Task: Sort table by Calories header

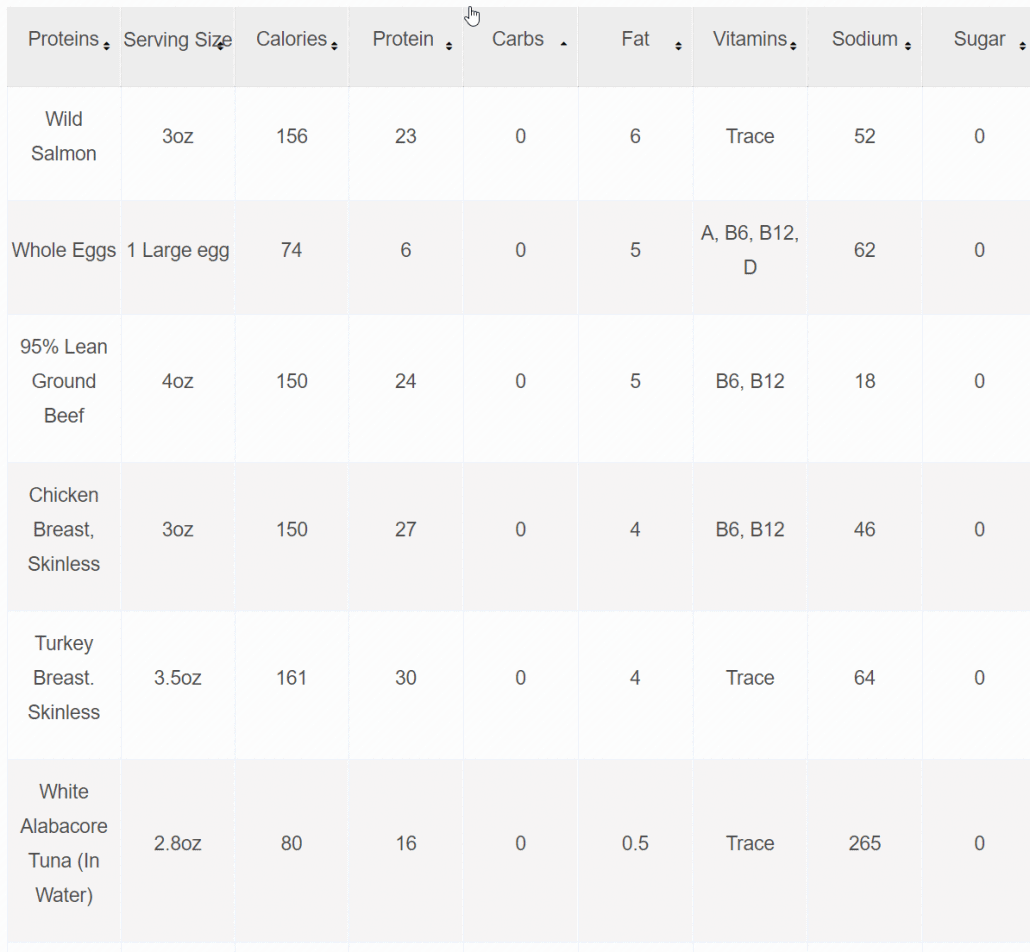Action: [x=291, y=39]
